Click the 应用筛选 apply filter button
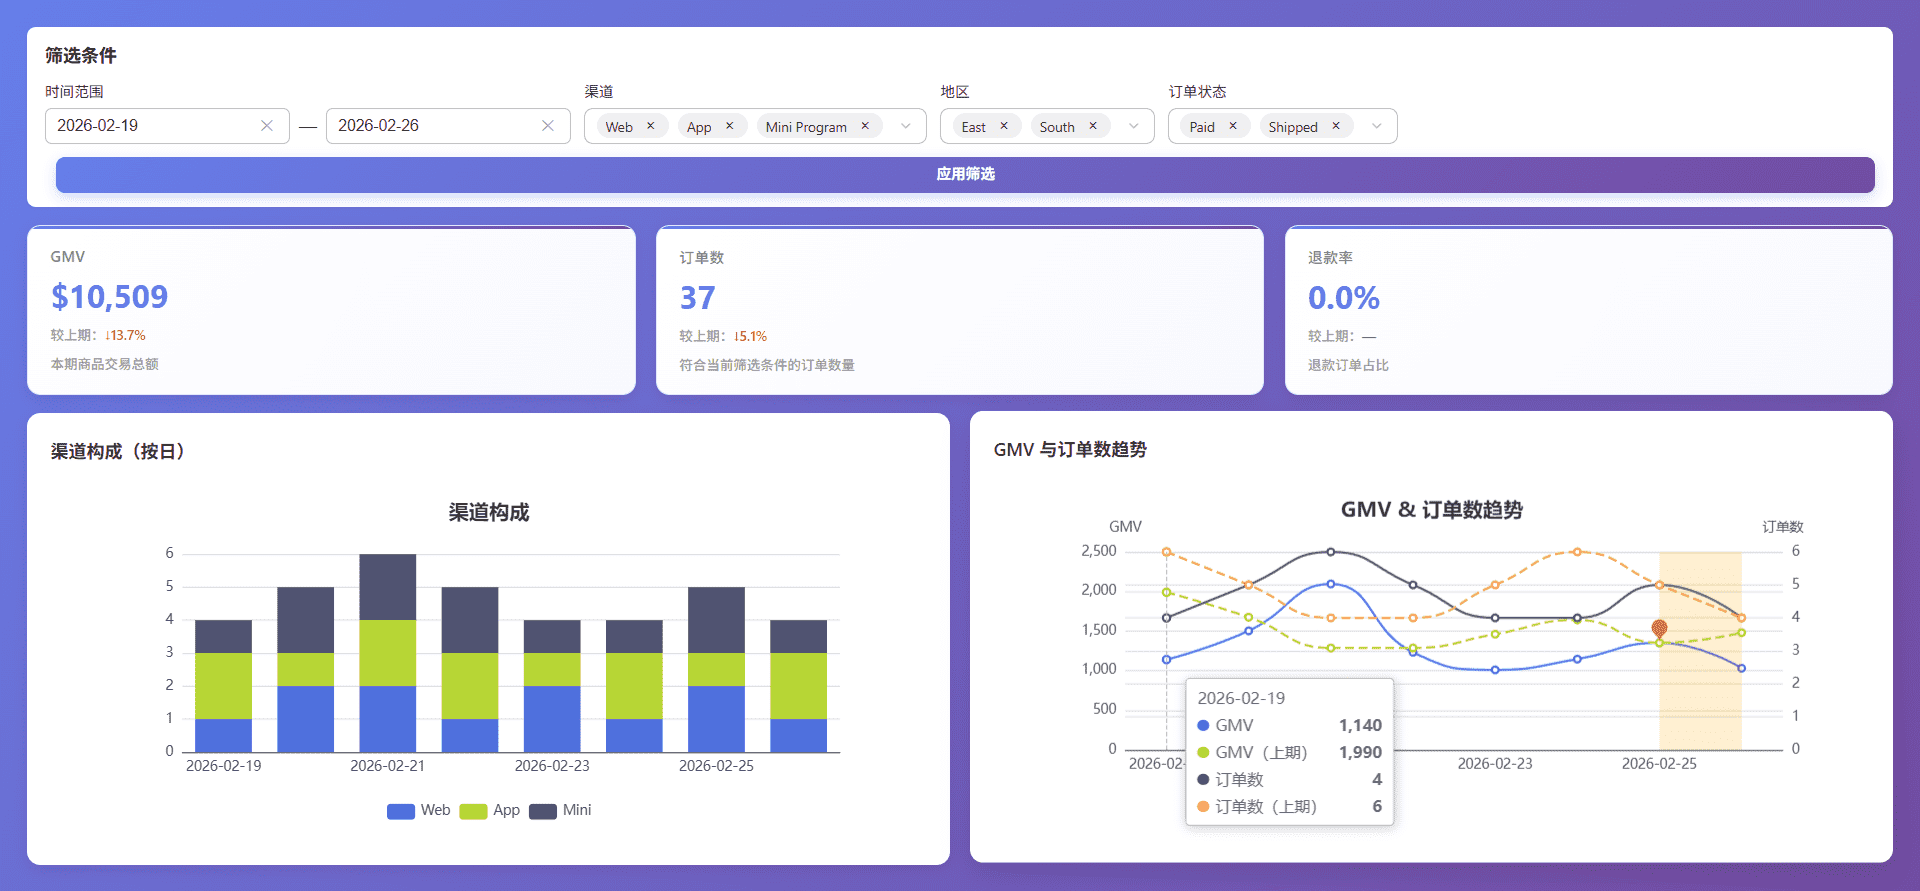Viewport: 1920px width, 891px height. [x=965, y=174]
